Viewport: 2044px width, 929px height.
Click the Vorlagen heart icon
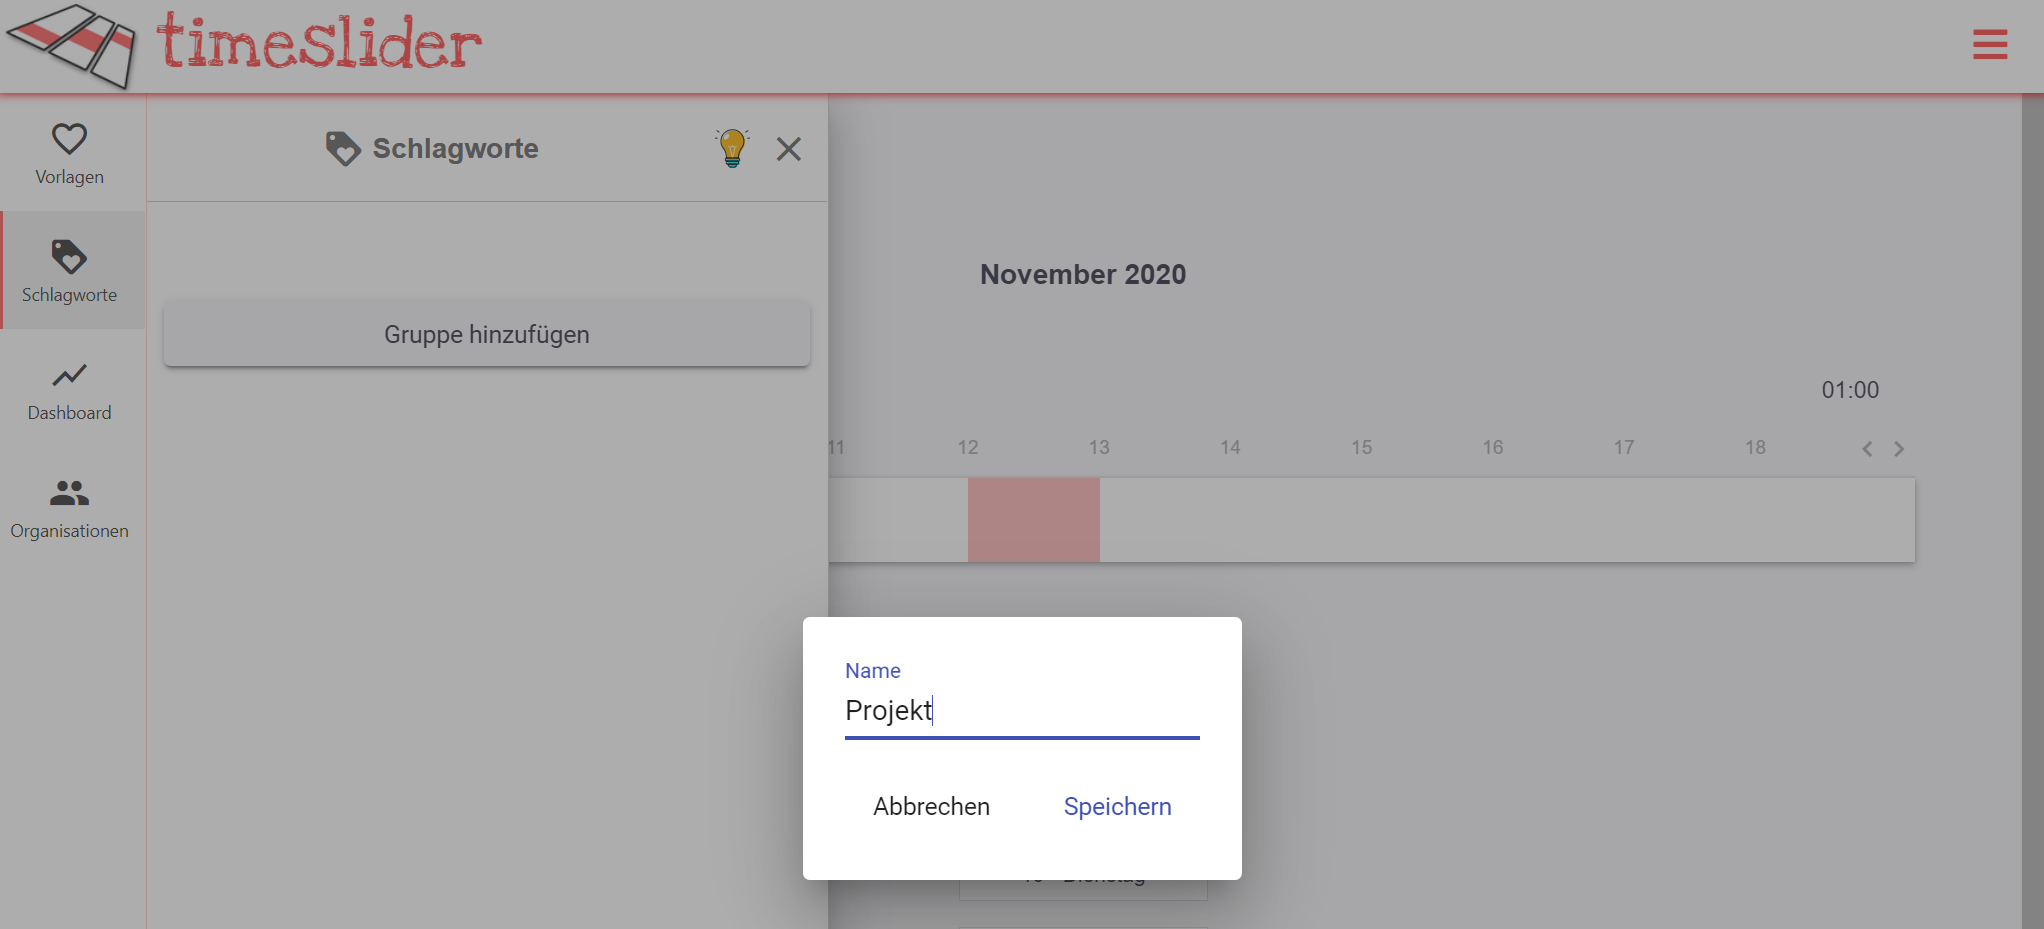click(69, 139)
